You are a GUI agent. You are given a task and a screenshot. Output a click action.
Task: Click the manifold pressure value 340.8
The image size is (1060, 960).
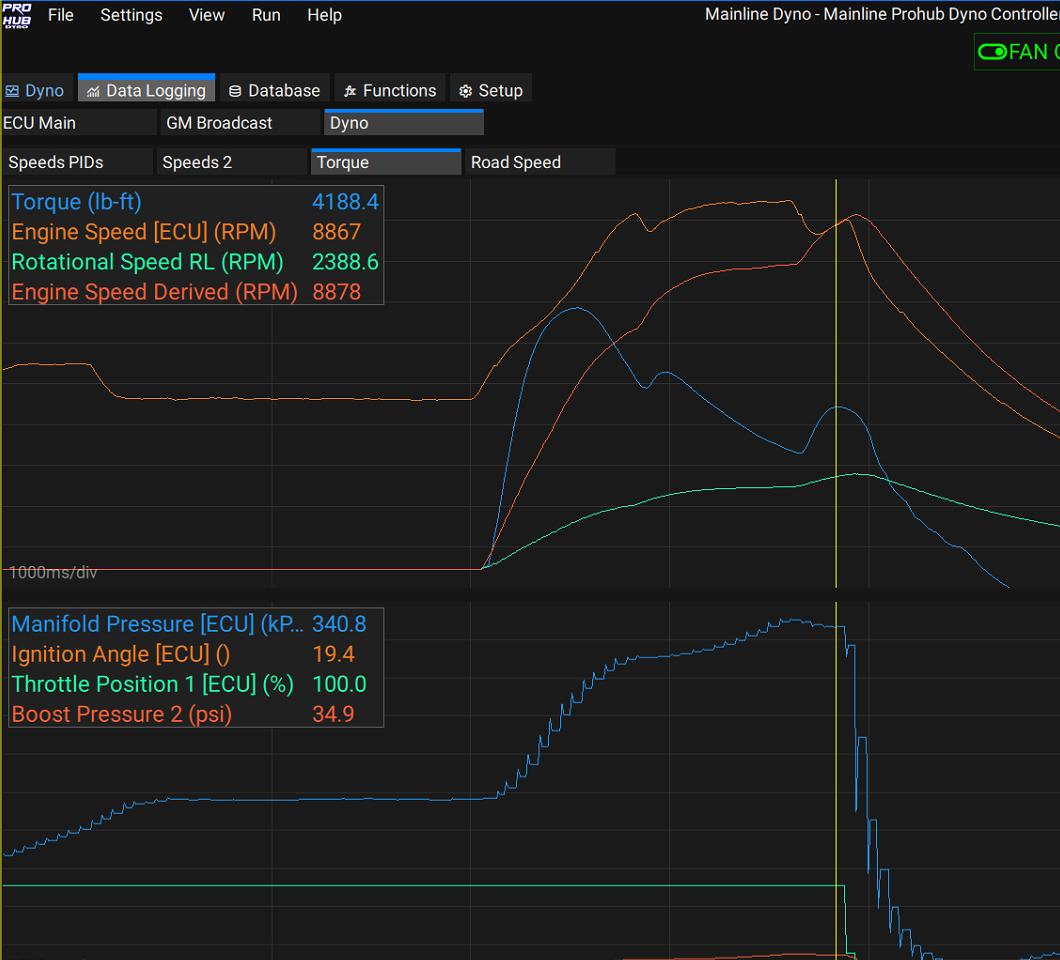339,624
